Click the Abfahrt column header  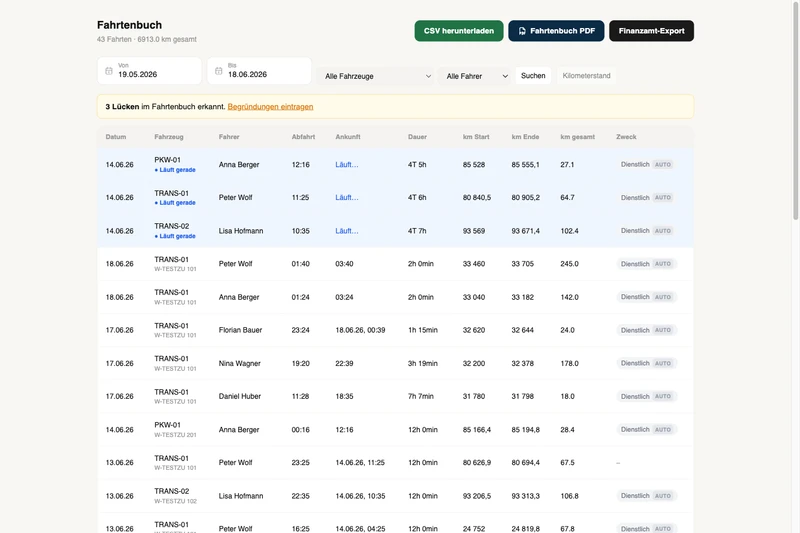pyautogui.click(x=303, y=137)
